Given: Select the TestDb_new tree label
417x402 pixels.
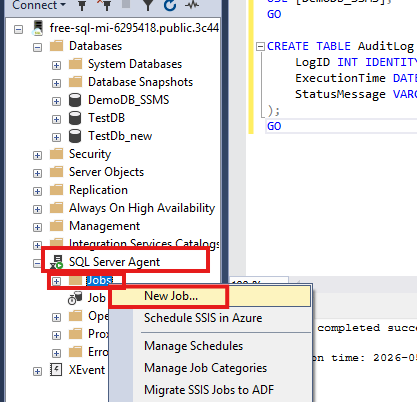Looking at the screenshot, I should tap(120, 136).
